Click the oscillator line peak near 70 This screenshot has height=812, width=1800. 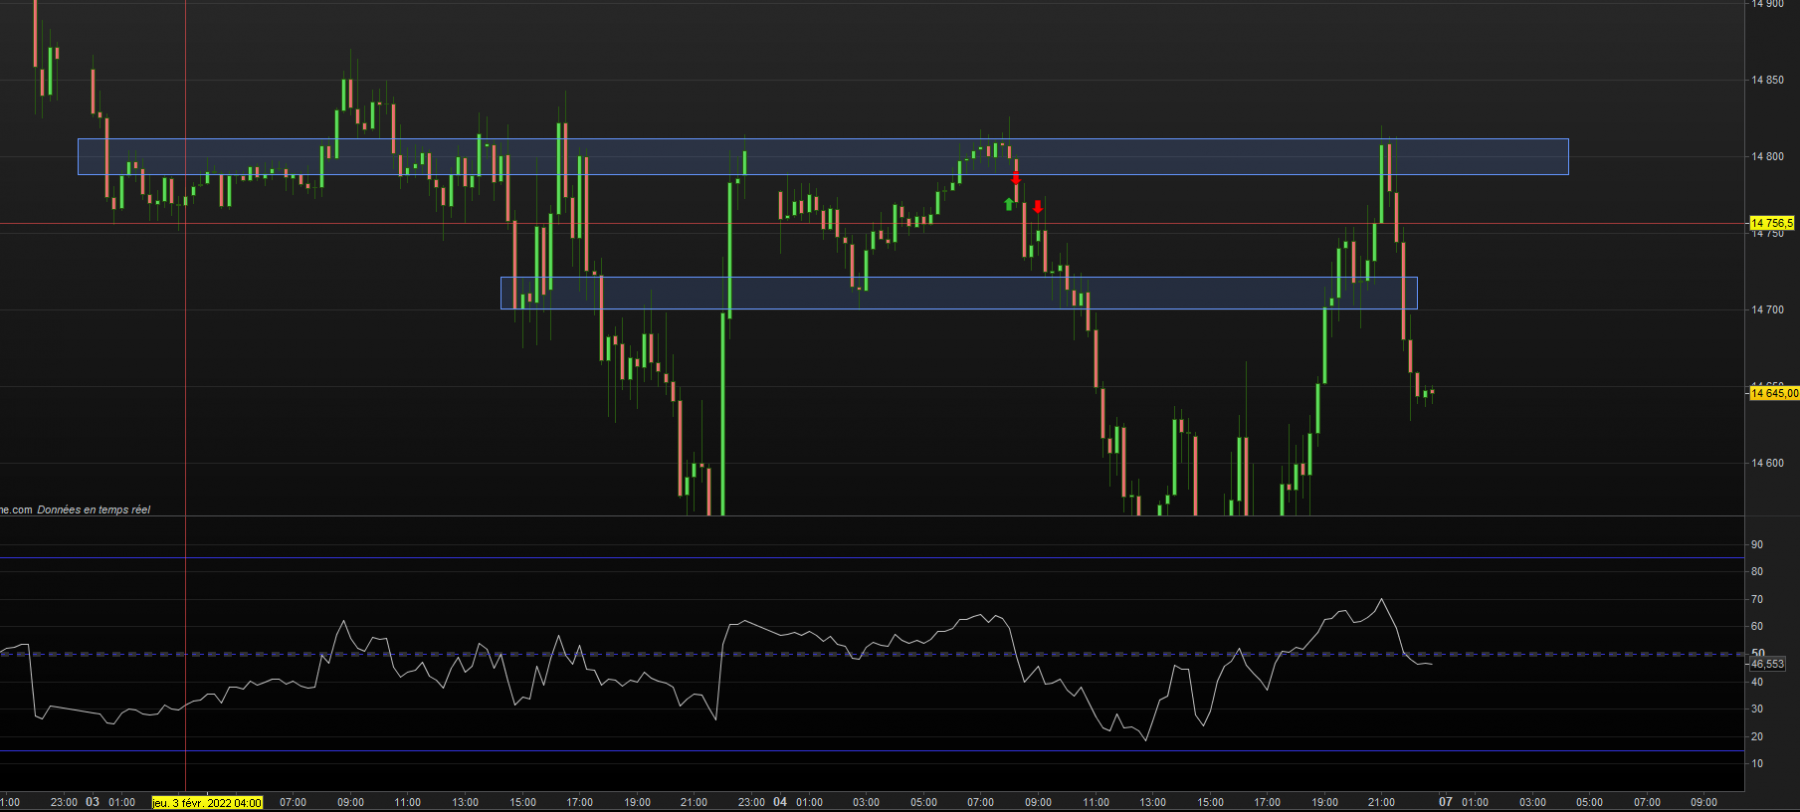click(x=1382, y=600)
